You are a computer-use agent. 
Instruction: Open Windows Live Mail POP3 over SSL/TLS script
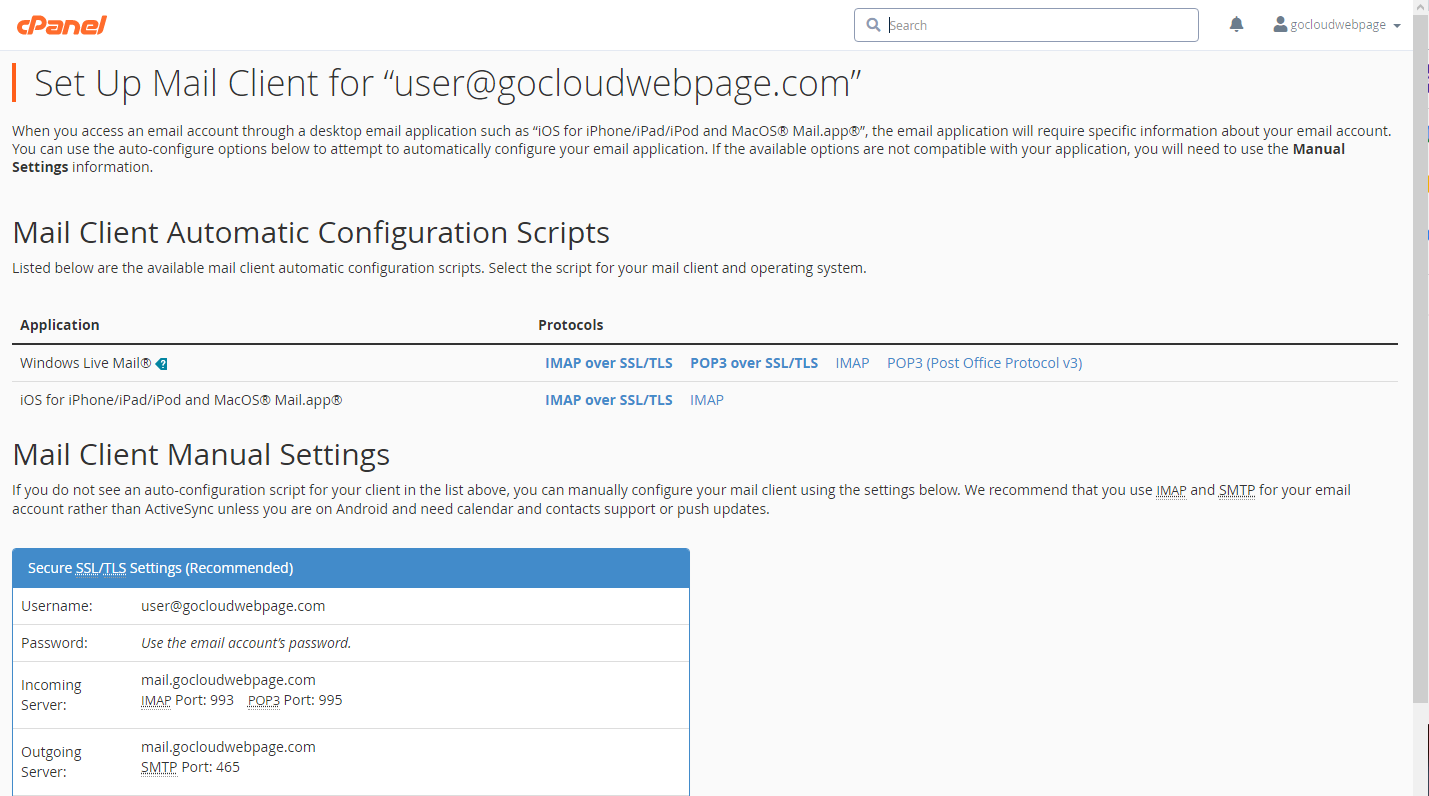click(754, 363)
